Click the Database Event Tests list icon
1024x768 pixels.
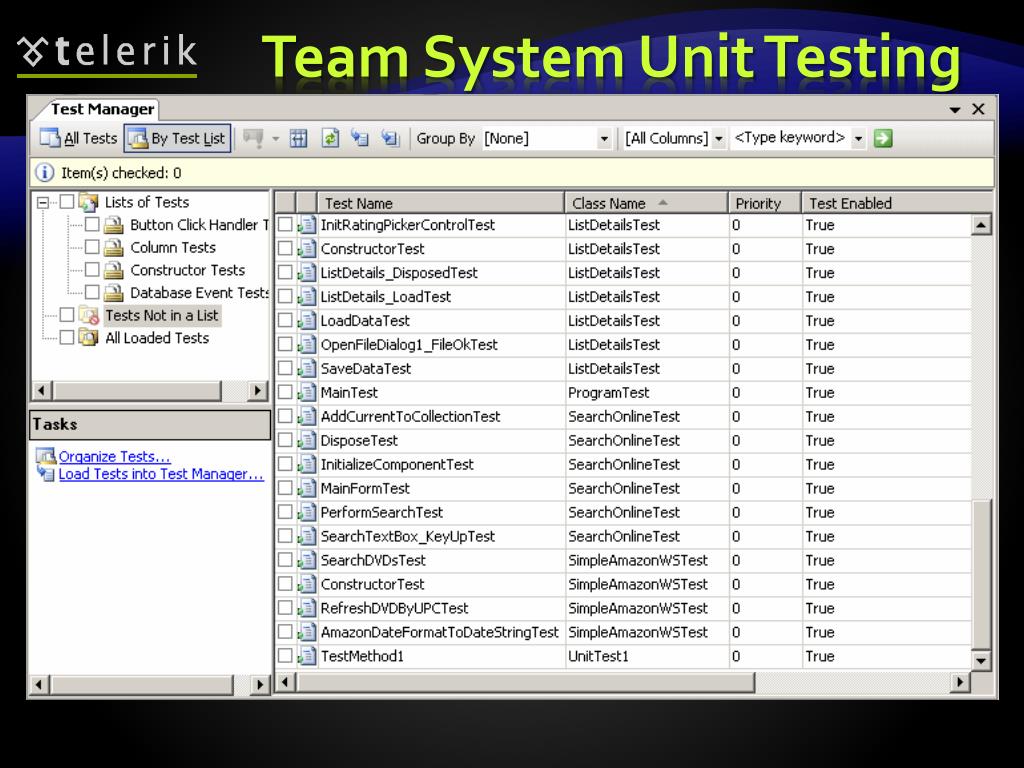114,293
